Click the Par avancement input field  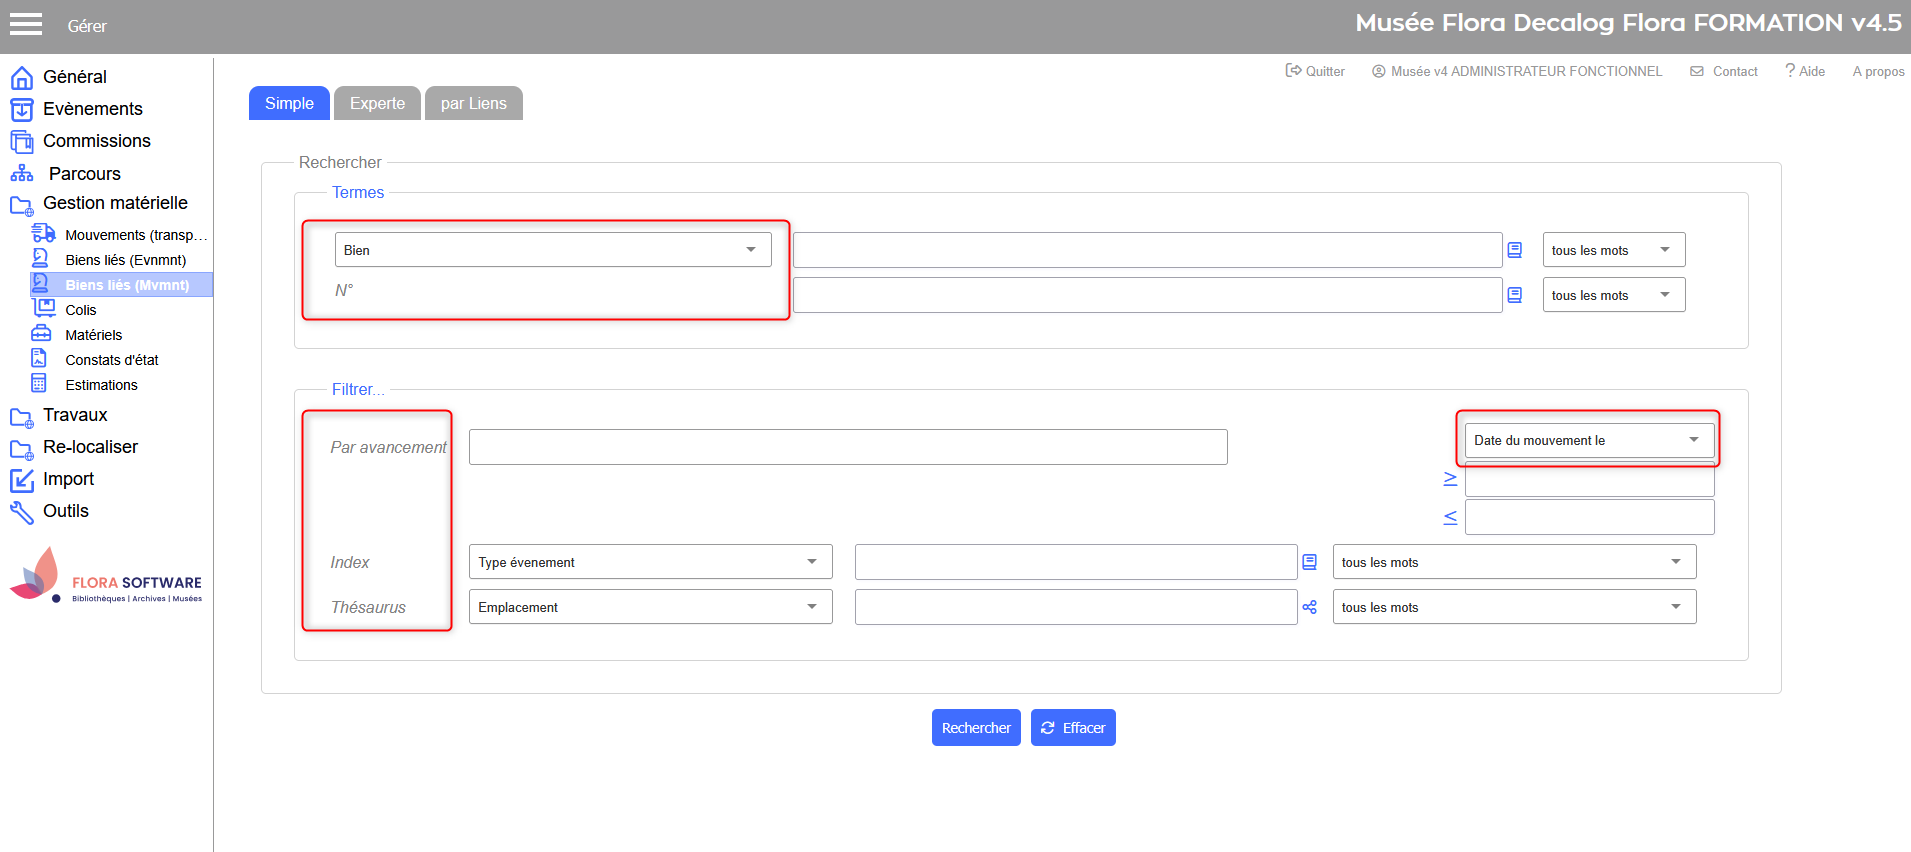tap(847, 447)
